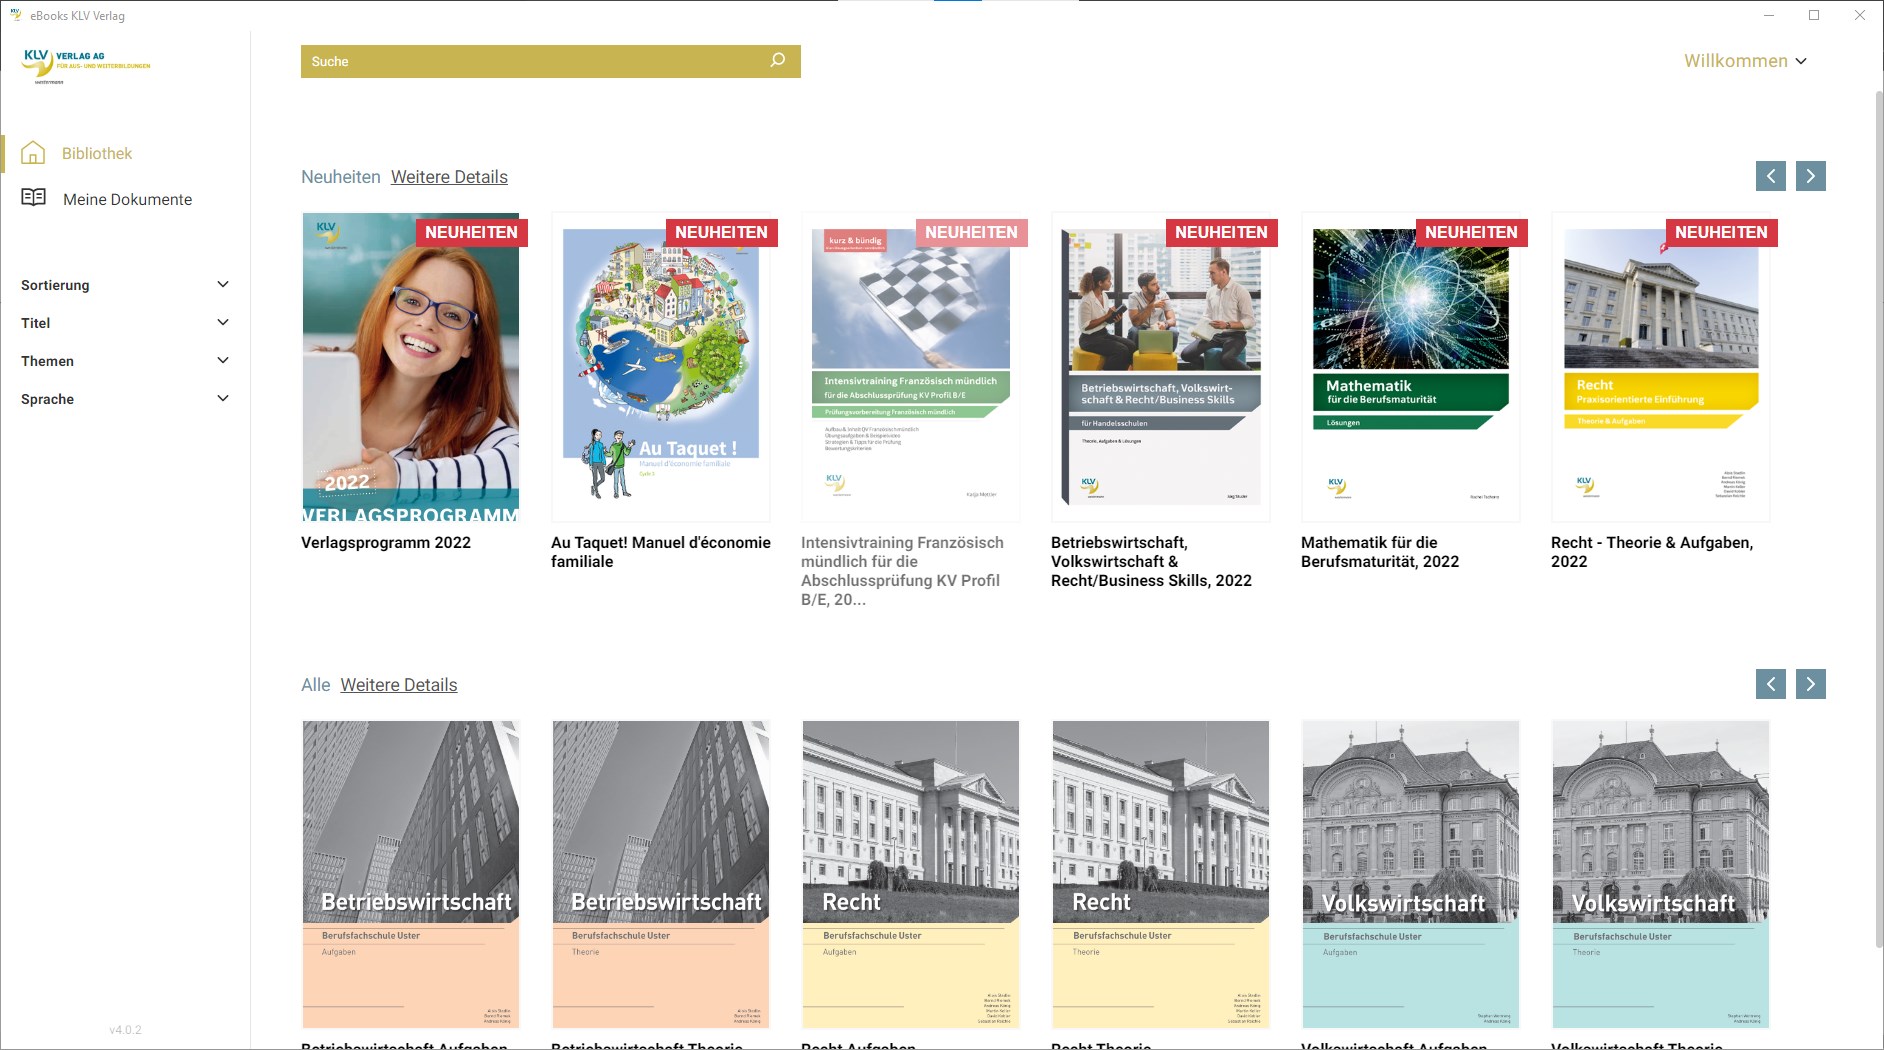Viewport: 1884px width, 1050px height.
Task: Open Betriebswirtschaft Aufgaben cover
Action: [411, 874]
